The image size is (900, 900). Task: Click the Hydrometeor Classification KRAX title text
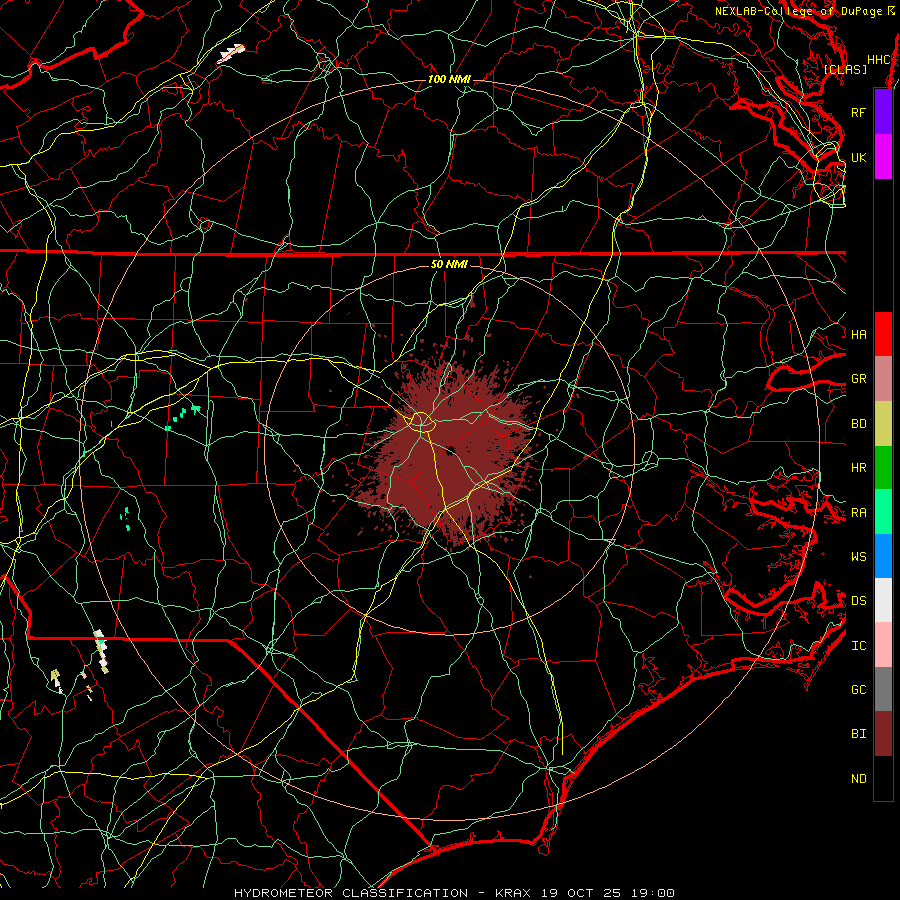(x=454, y=893)
